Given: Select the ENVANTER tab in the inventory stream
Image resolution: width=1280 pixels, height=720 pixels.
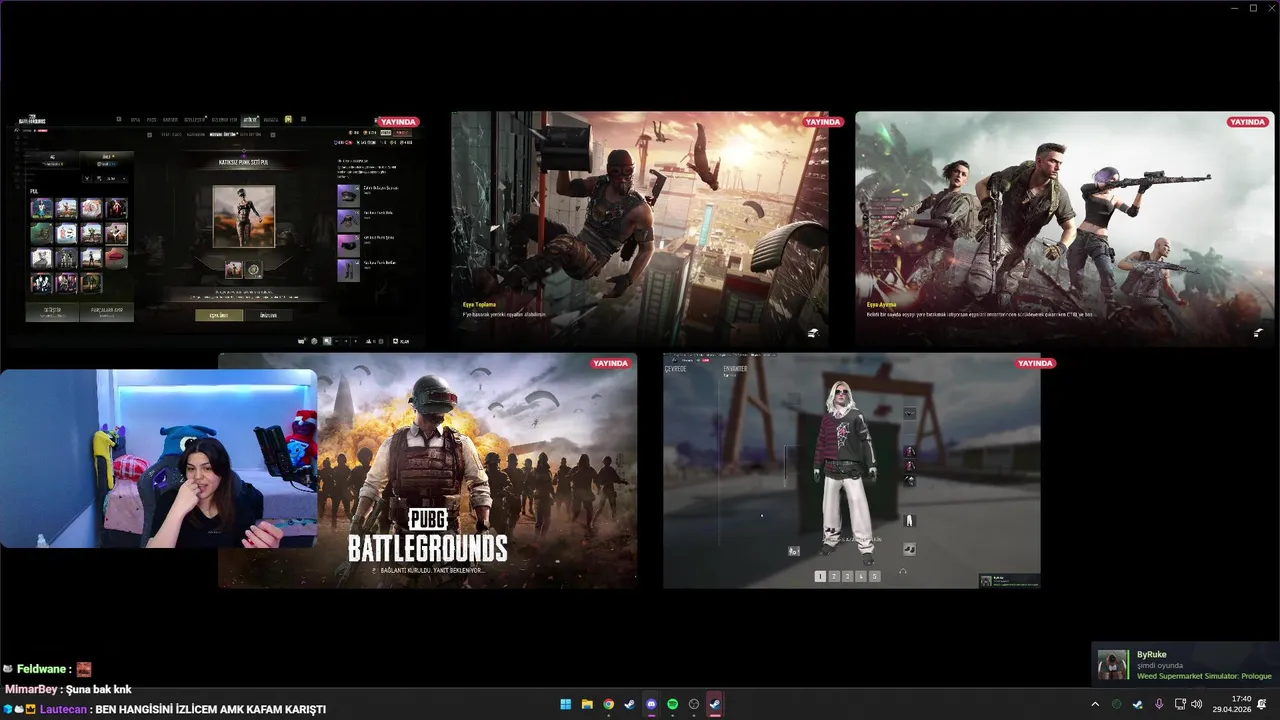Looking at the screenshot, I should tap(735, 369).
